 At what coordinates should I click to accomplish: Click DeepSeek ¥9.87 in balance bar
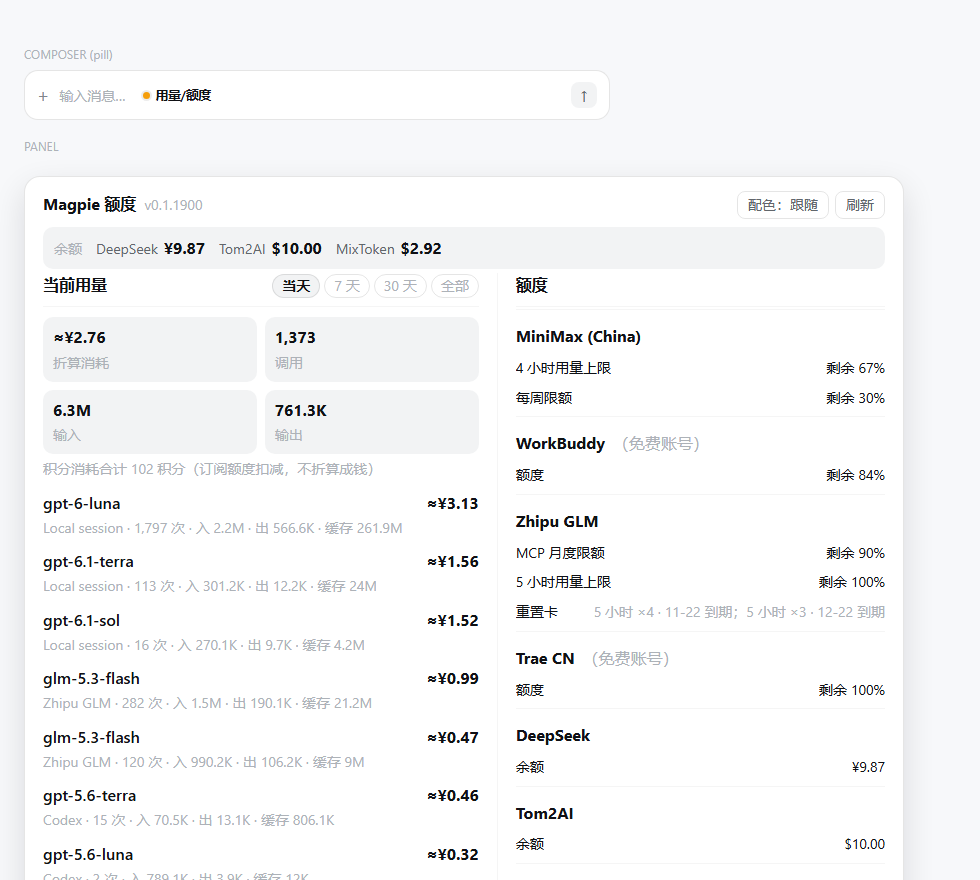click(x=150, y=249)
